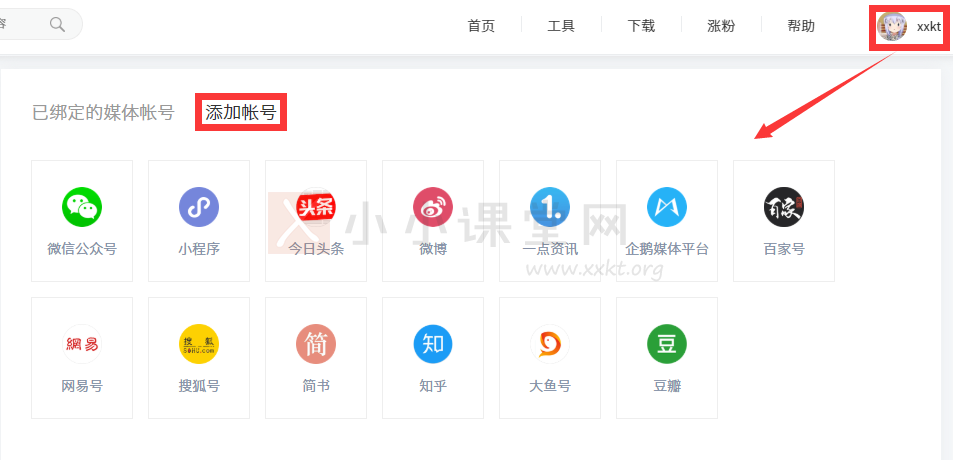This screenshot has width=953, height=460.
Task: Click the 大鱼号 label text
Action: (550, 386)
